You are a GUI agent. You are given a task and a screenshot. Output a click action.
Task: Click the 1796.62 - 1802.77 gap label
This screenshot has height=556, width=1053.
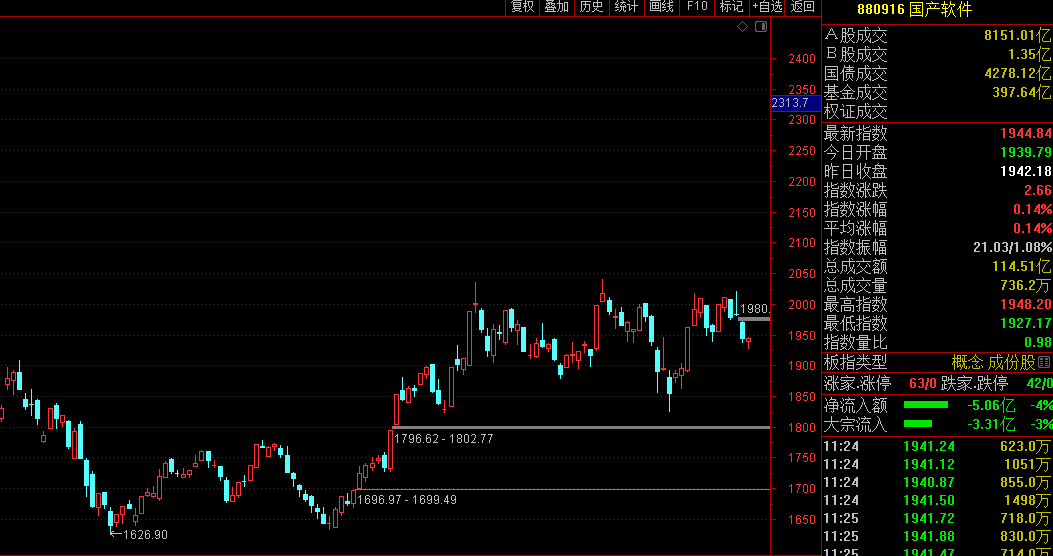[x=444, y=438]
